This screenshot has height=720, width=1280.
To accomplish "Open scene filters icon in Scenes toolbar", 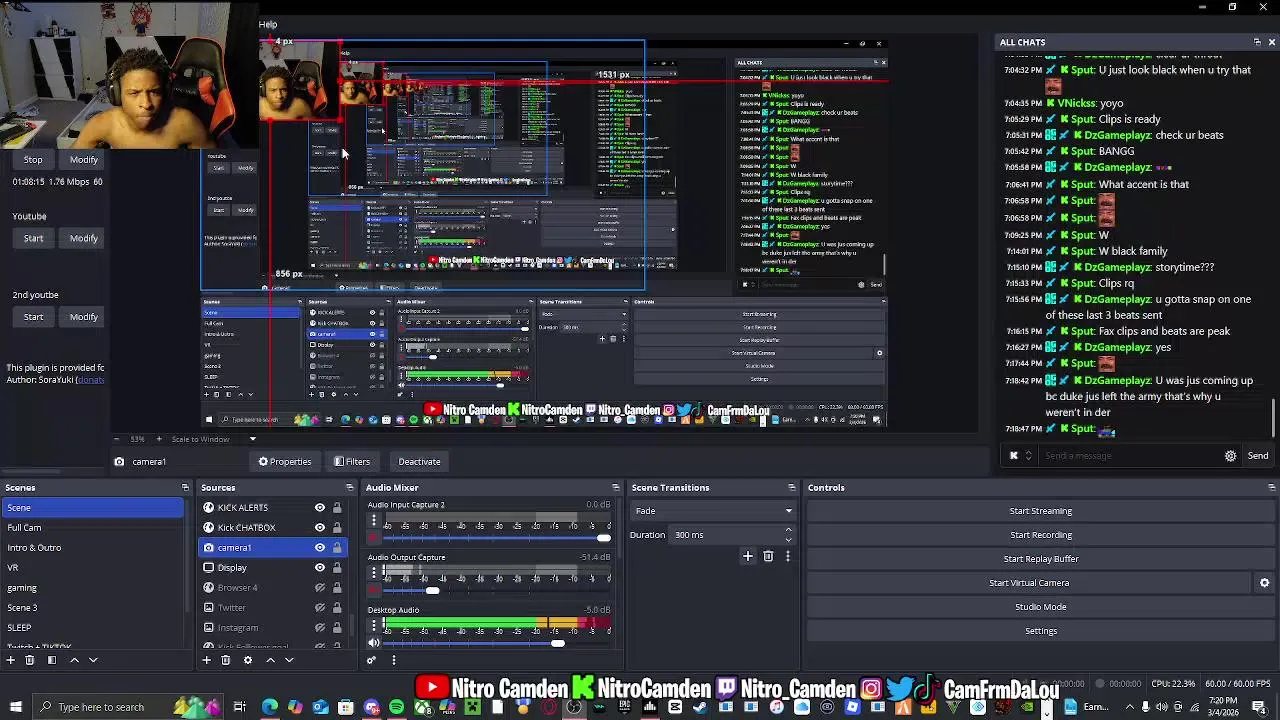I will tap(52, 660).
